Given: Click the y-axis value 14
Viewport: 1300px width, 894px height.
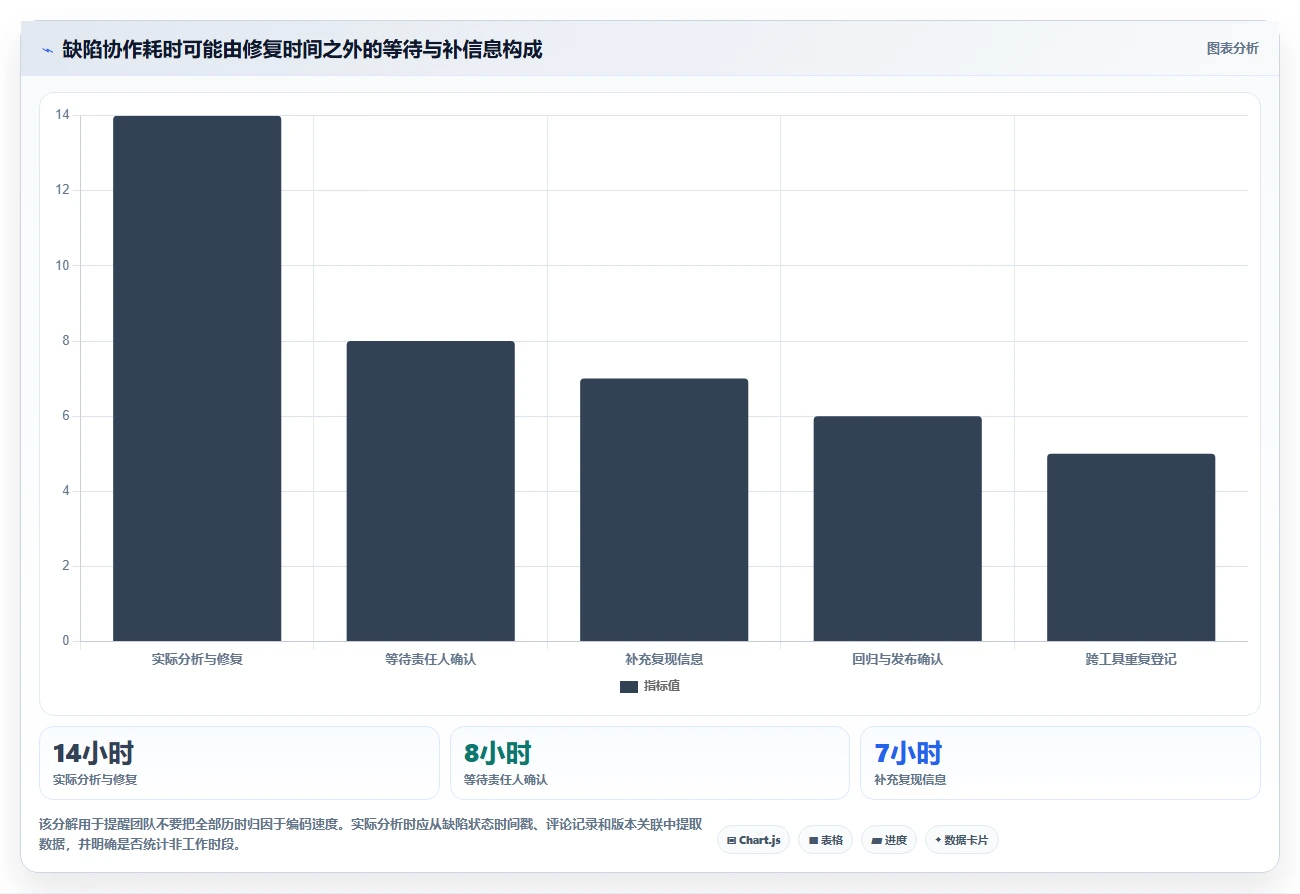Looking at the screenshot, I should coord(62,115).
